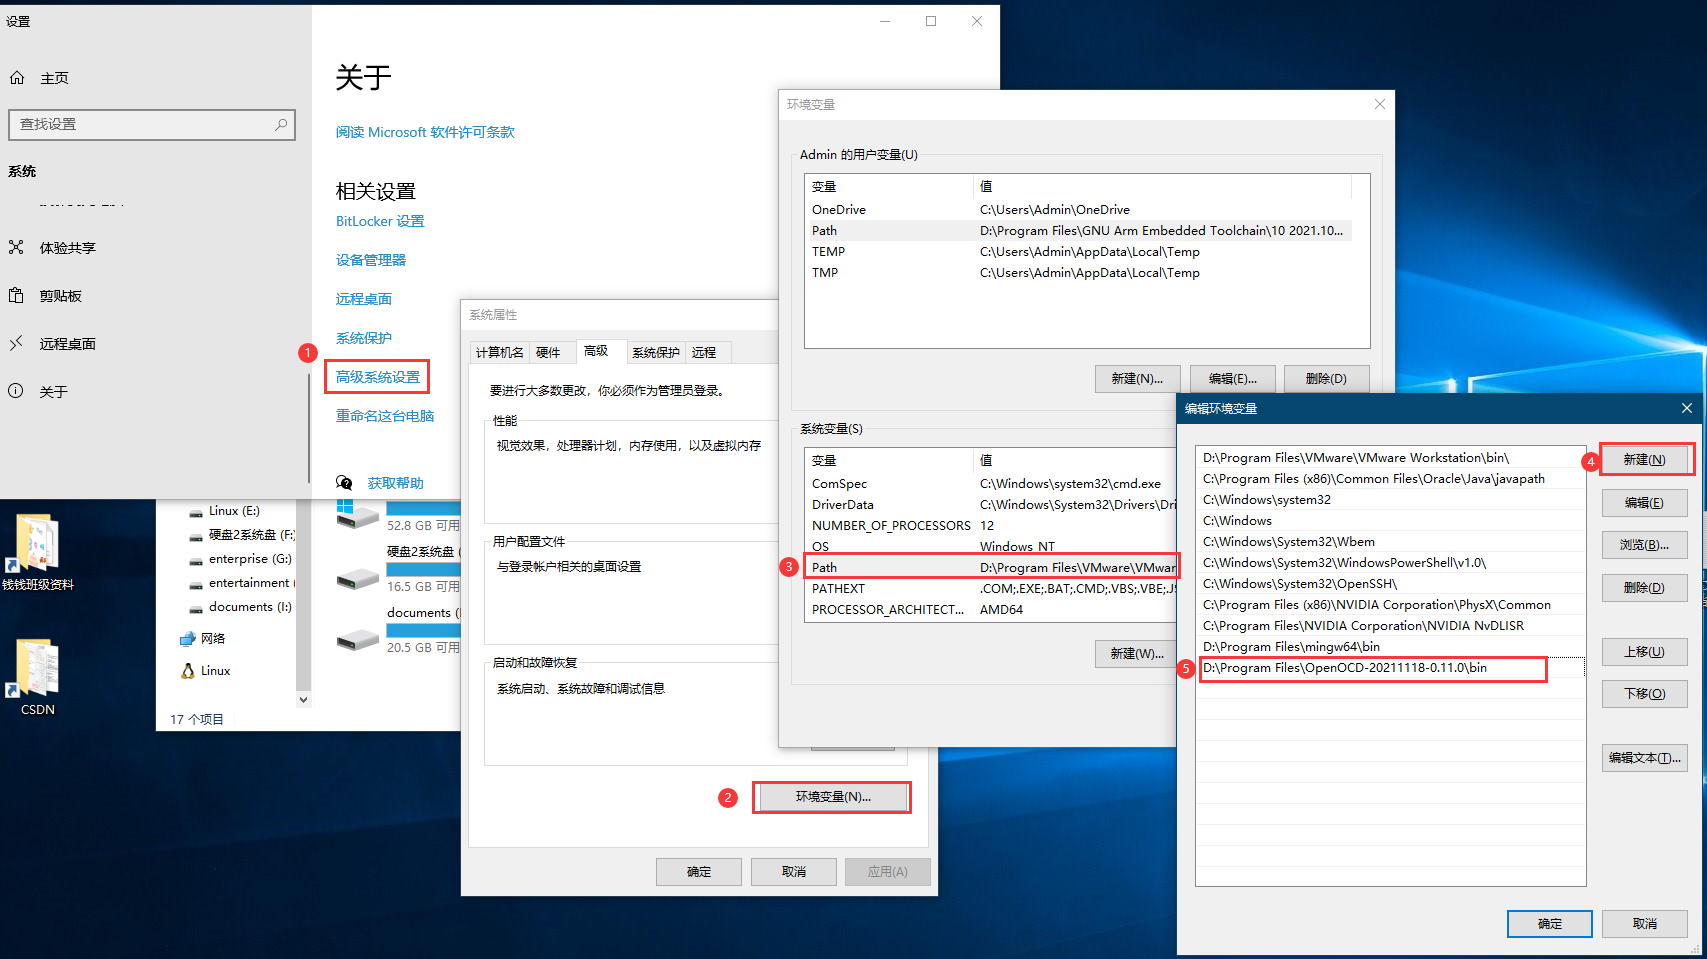Close the 环境变量 dialog

click(x=1380, y=104)
